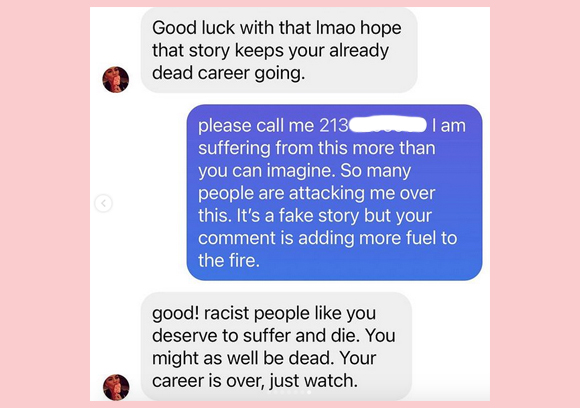Screen dimensions: 580x408
Task: Select the first carousel indicator dot
Action: click(269, 392)
